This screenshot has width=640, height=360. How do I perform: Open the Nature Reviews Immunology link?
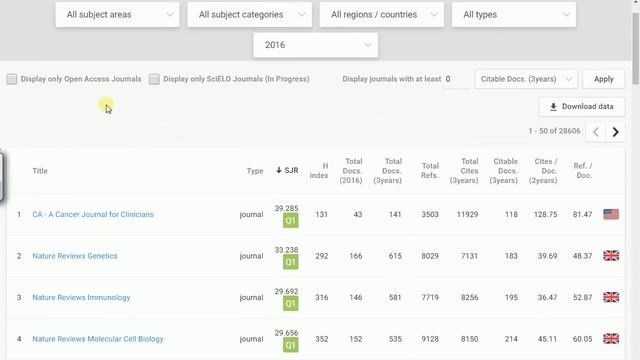81,298
